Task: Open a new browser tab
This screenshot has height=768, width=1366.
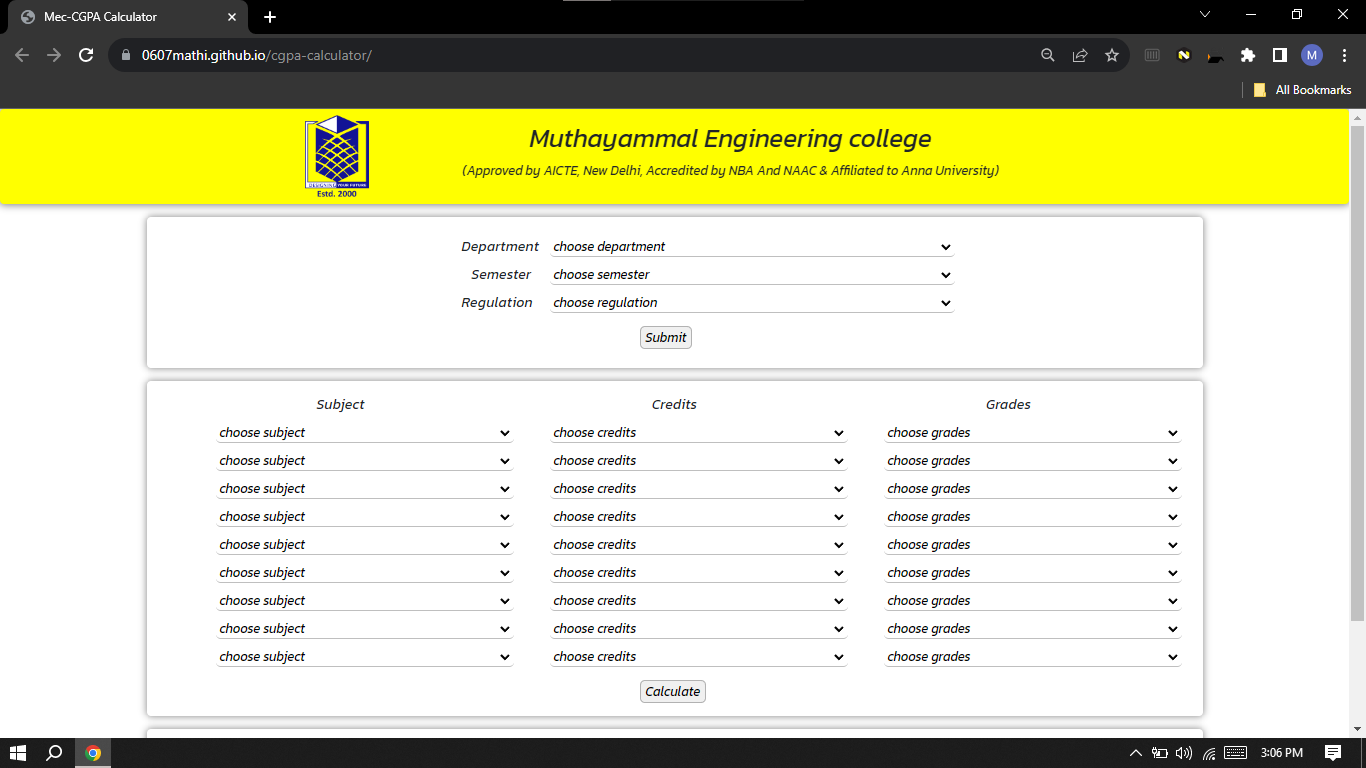Action: 270,17
